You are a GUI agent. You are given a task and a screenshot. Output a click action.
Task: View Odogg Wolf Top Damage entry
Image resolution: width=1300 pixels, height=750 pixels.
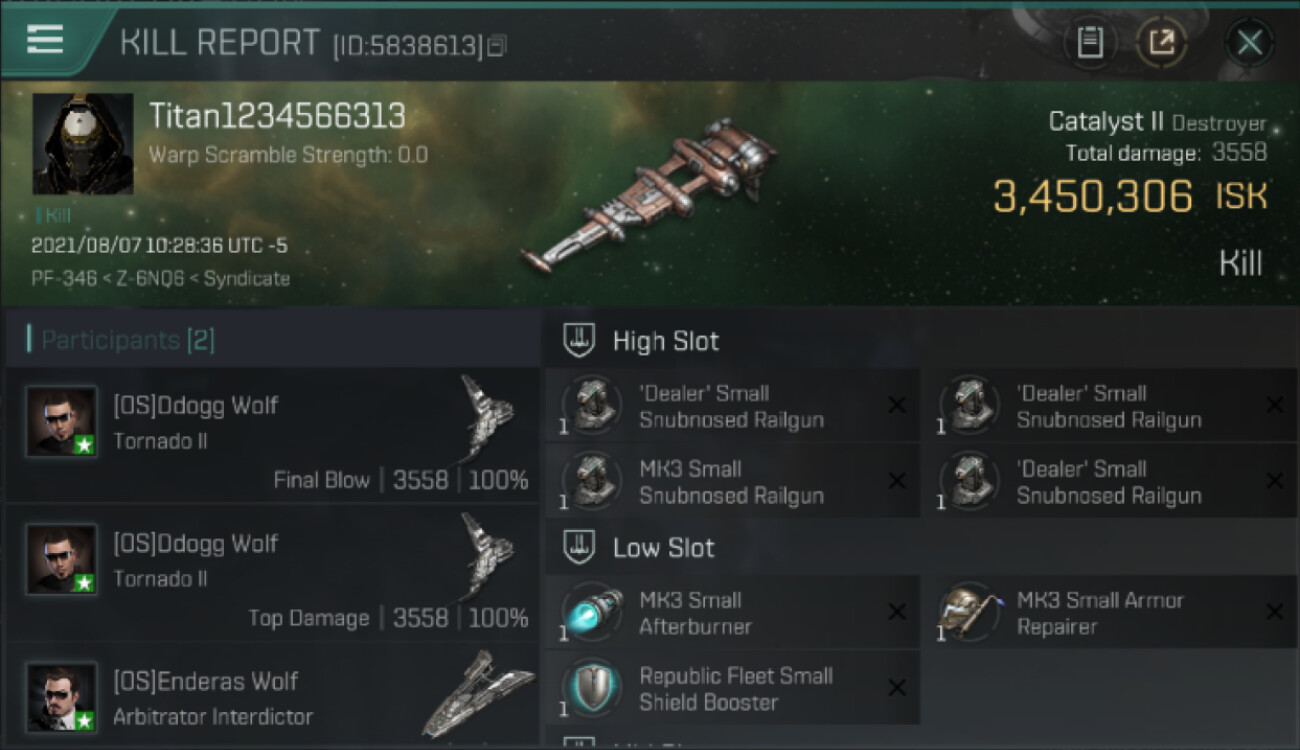272,573
